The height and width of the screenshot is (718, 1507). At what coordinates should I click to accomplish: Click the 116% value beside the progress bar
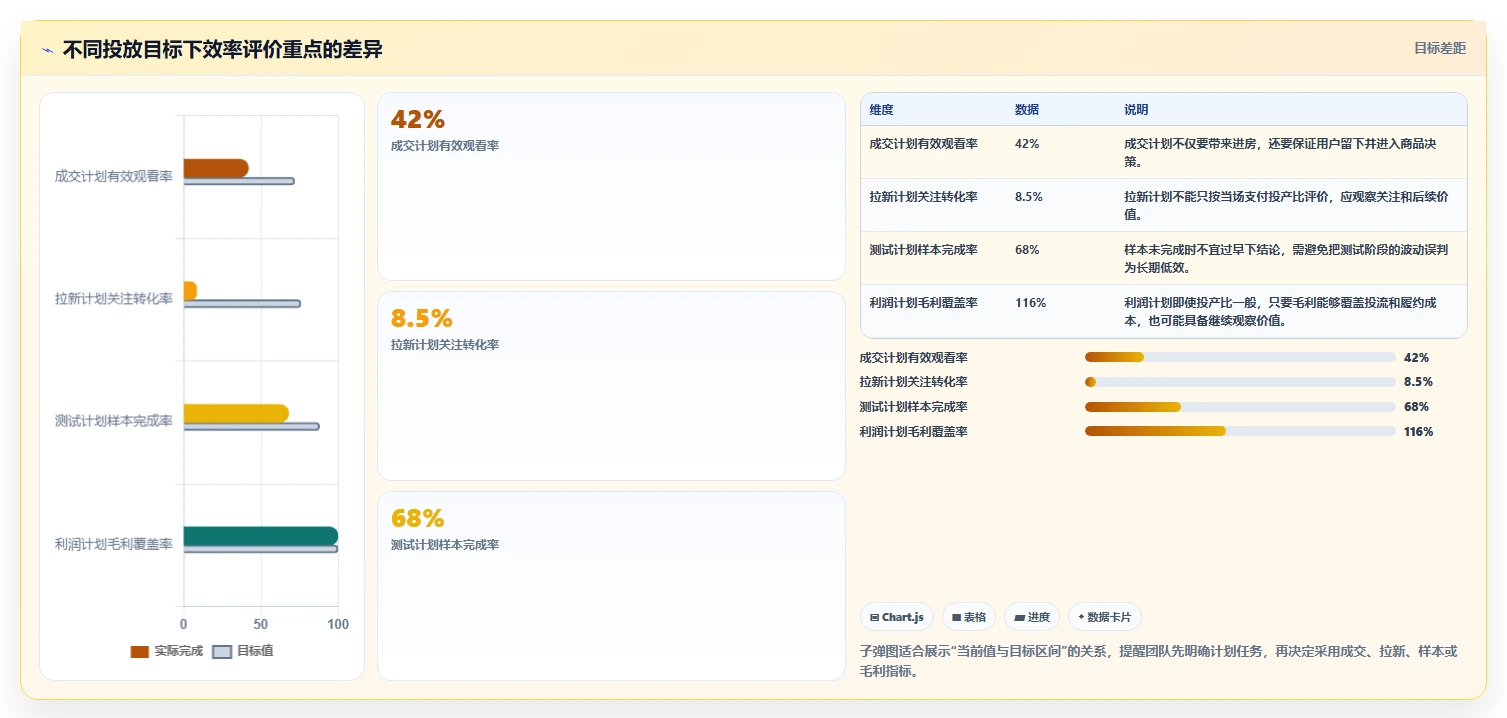coord(1418,432)
